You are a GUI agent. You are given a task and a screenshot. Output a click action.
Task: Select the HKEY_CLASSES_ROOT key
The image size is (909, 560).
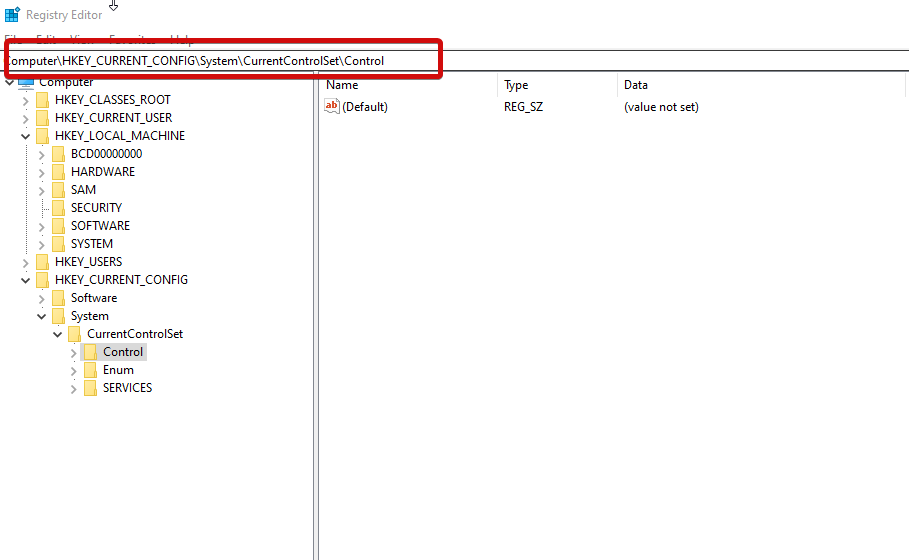tap(112, 100)
